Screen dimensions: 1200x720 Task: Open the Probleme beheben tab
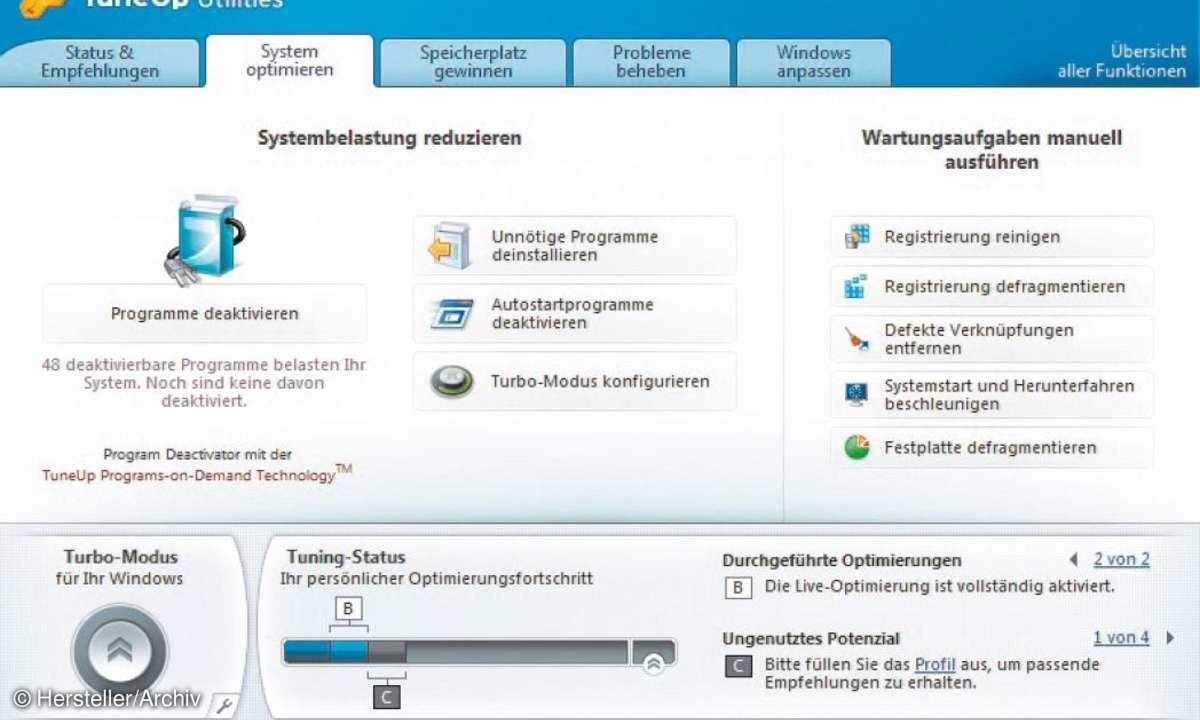pos(651,63)
